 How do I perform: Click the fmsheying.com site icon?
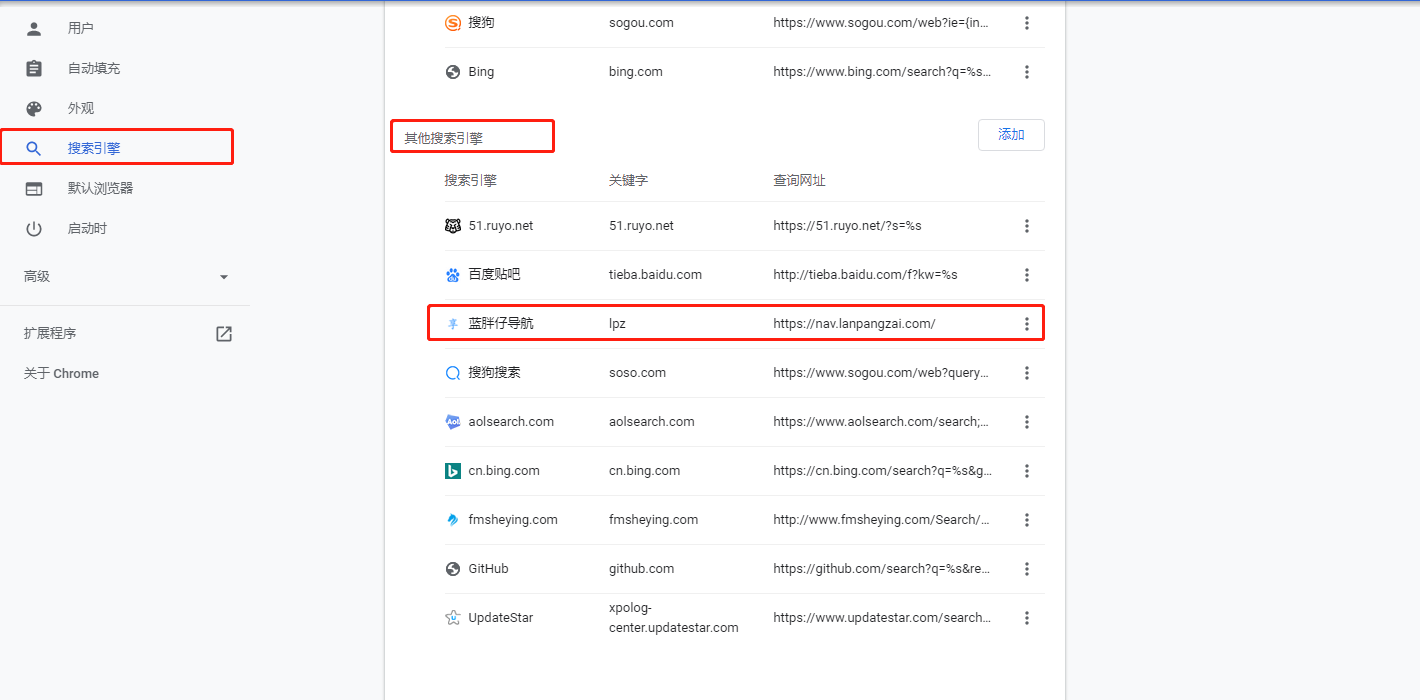click(453, 519)
